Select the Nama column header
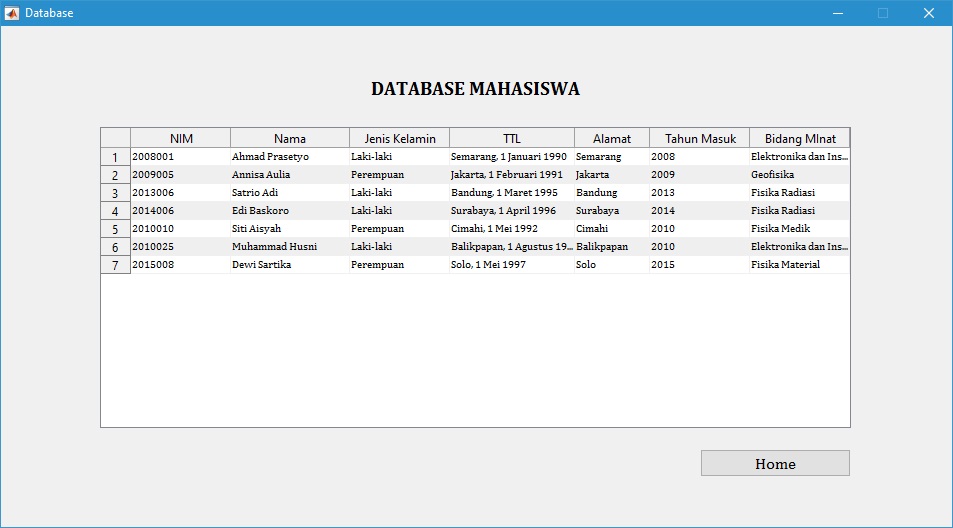Image resolution: width=953 pixels, height=528 pixels. 290,138
